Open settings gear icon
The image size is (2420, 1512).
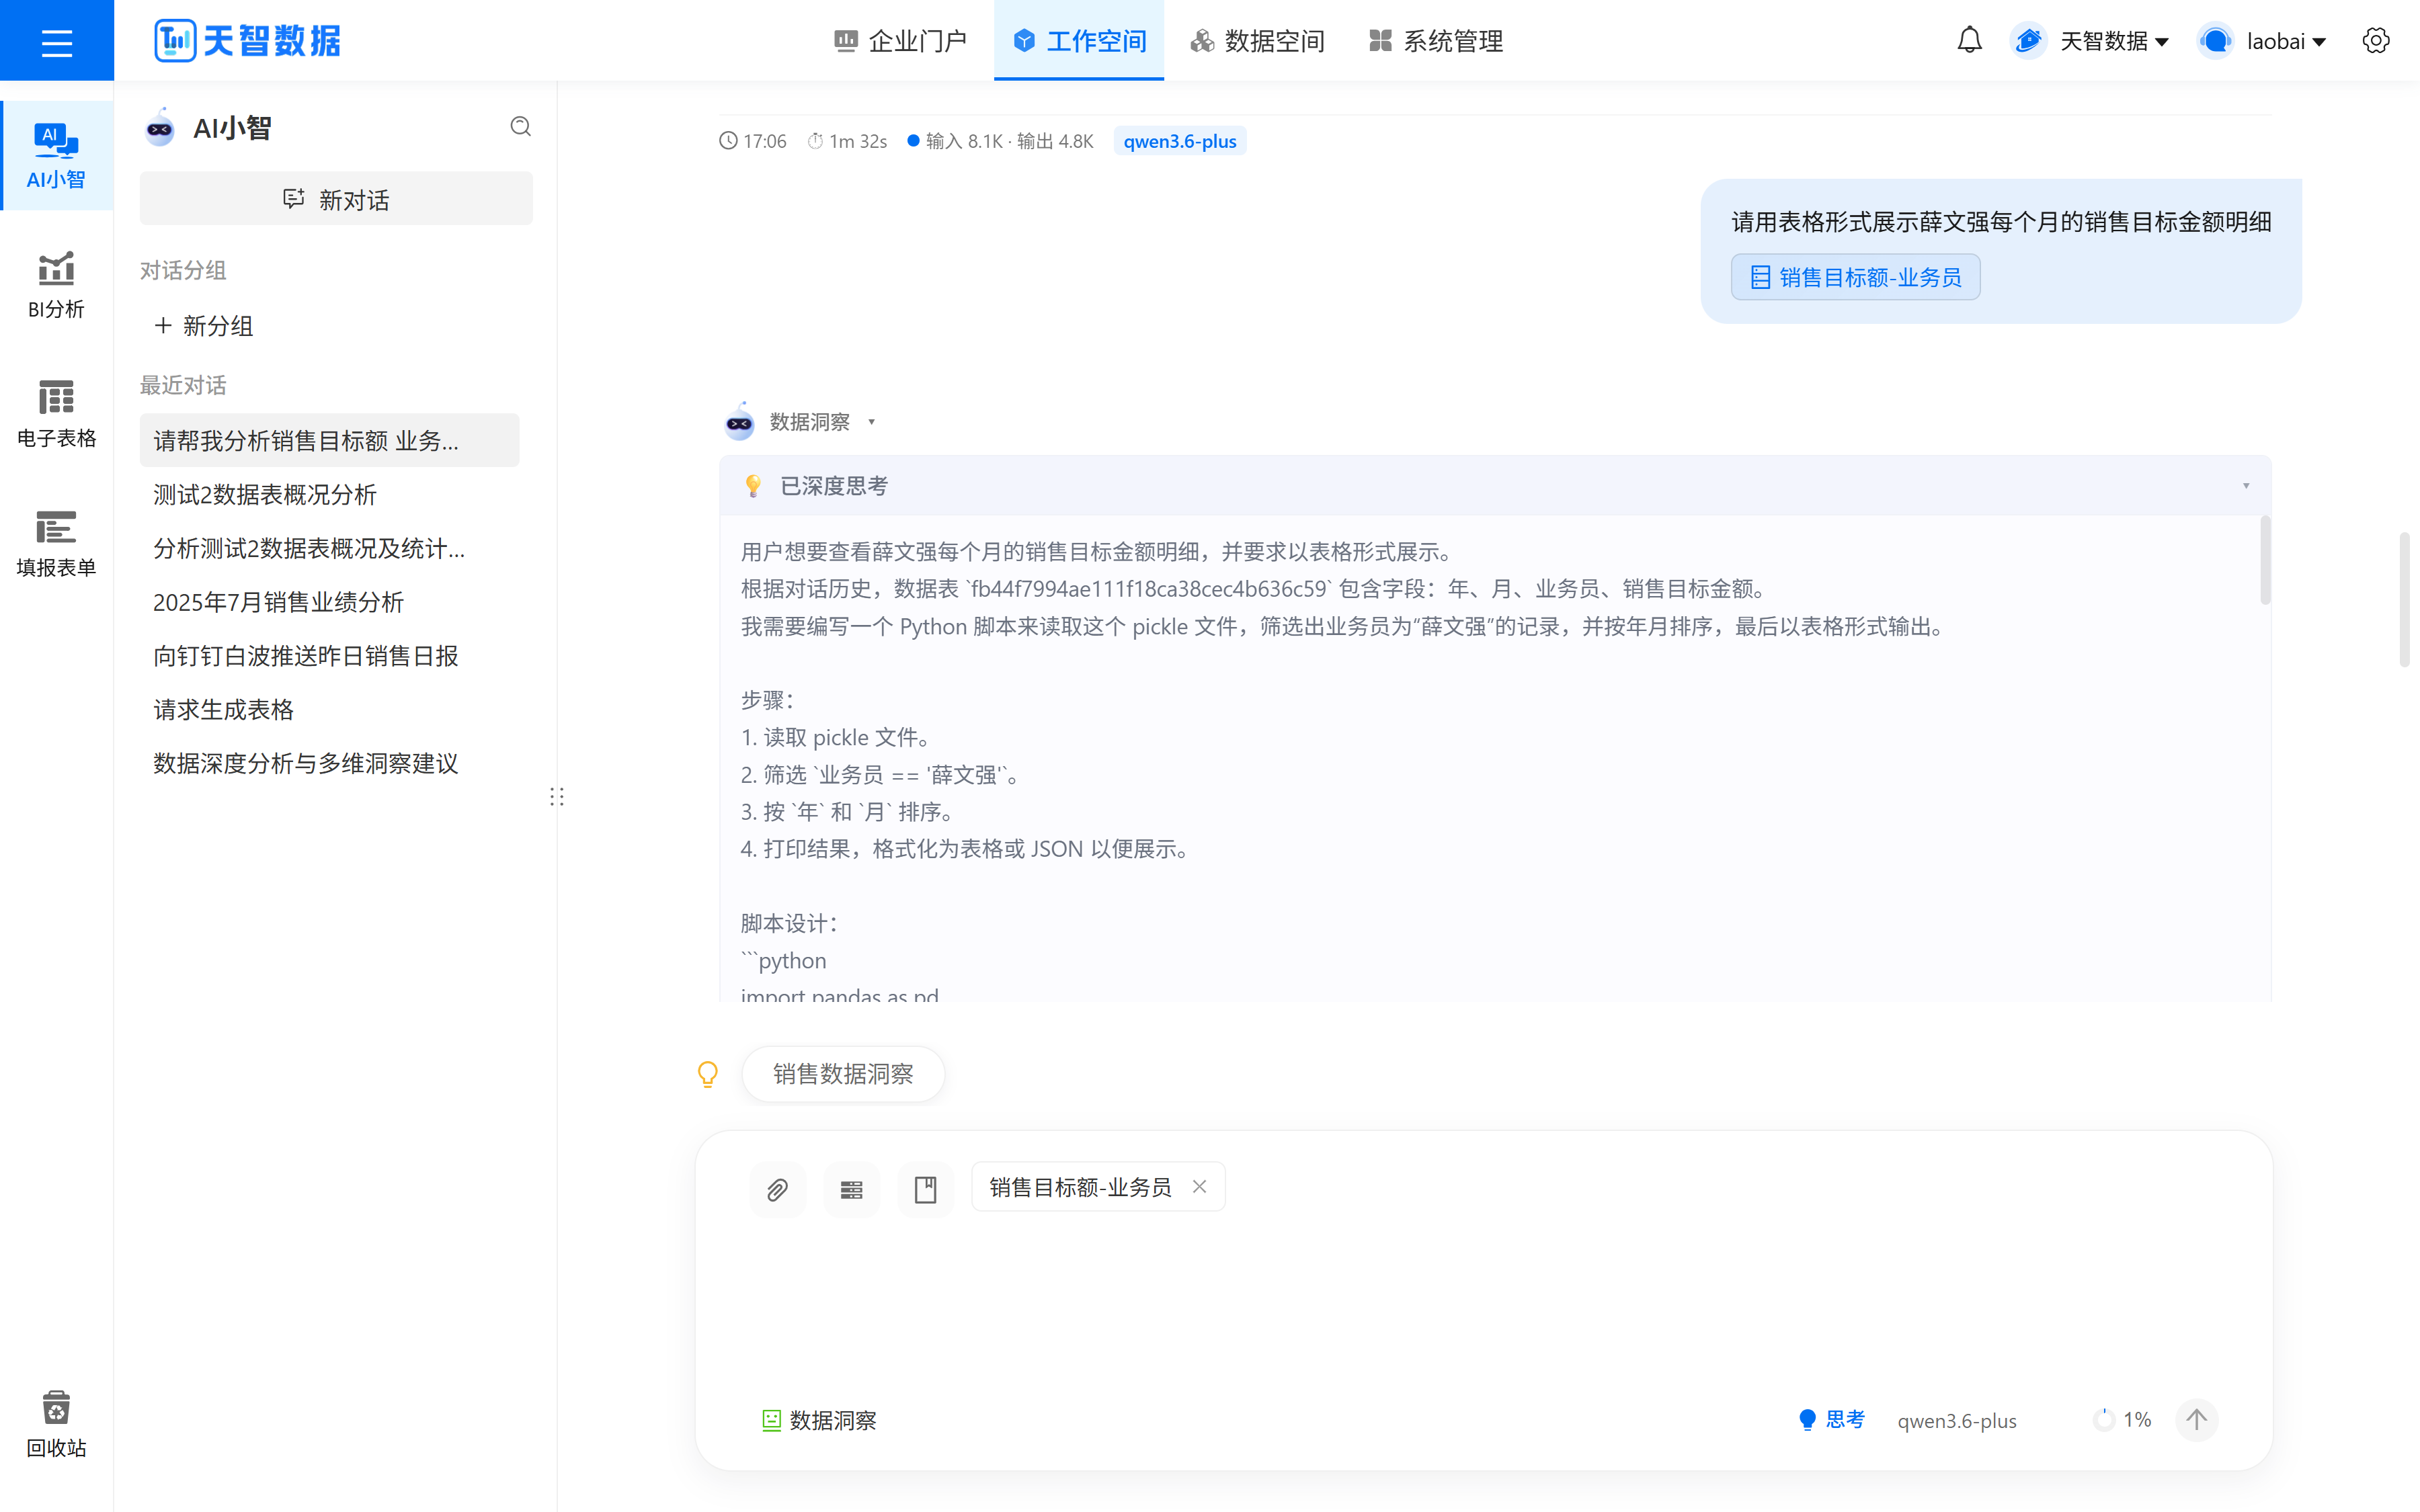pyautogui.click(x=2376, y=41)
